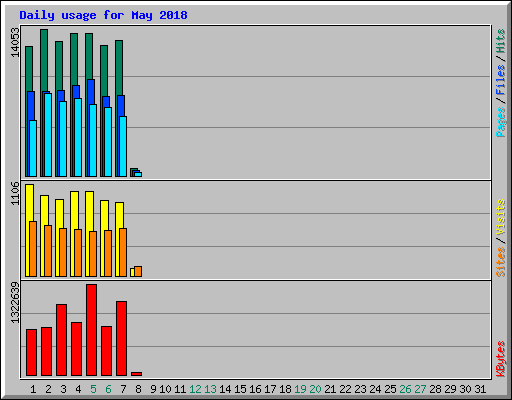Click day 17 on the x-axis
The height and width of the screenshot is (400, 512).
270,389
